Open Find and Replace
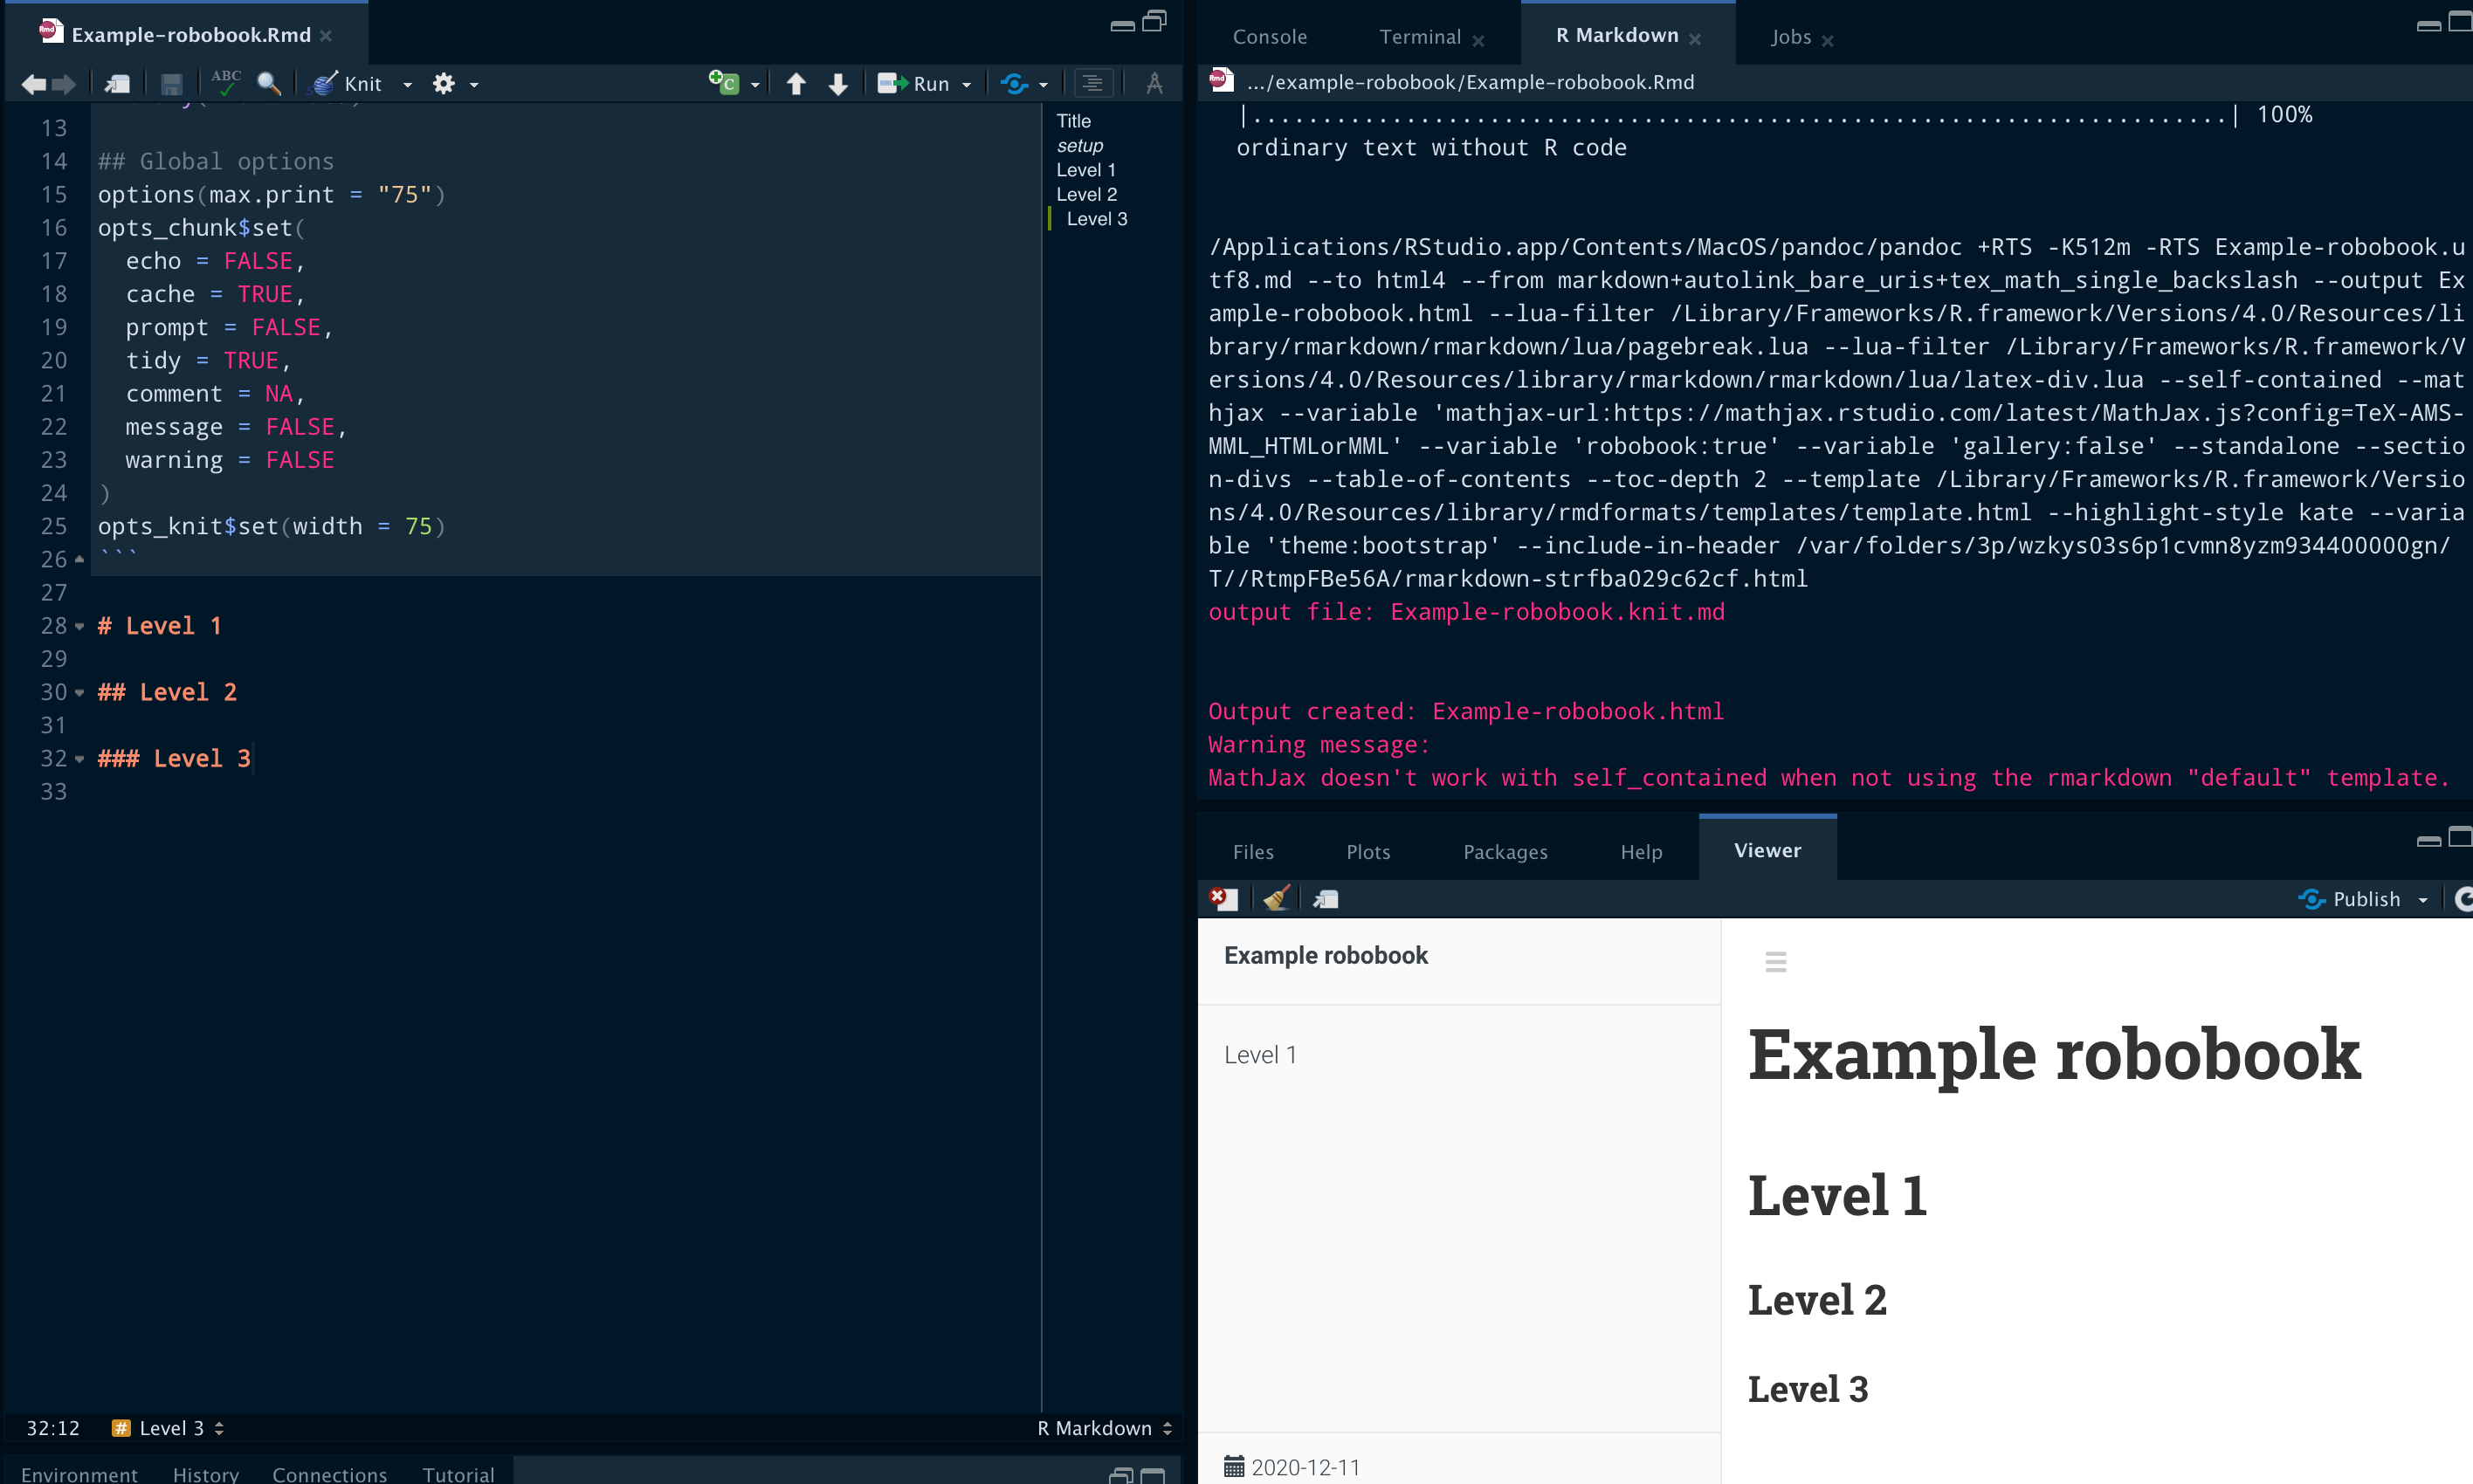Screen dimensions: 2473x1484 coord(268,84)
